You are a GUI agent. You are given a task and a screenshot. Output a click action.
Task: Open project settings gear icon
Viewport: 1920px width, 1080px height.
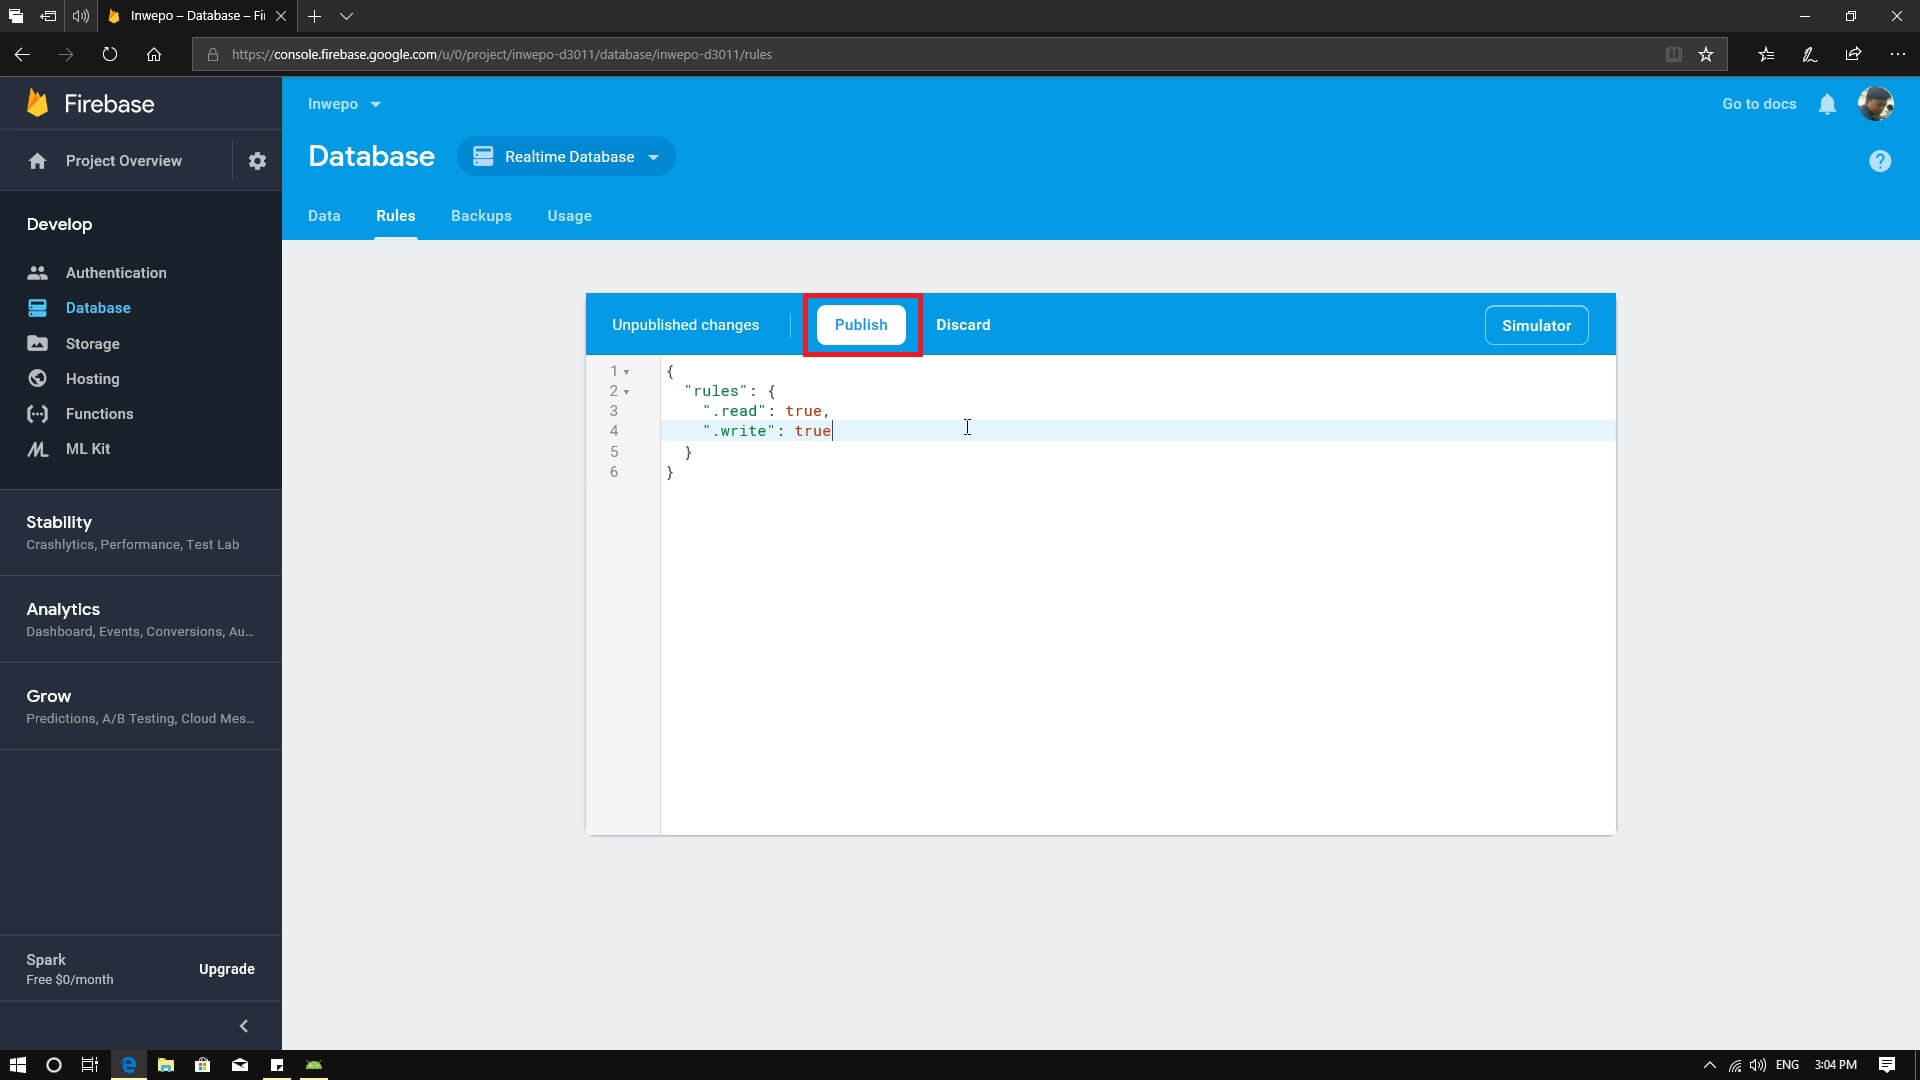click(257, 161)
